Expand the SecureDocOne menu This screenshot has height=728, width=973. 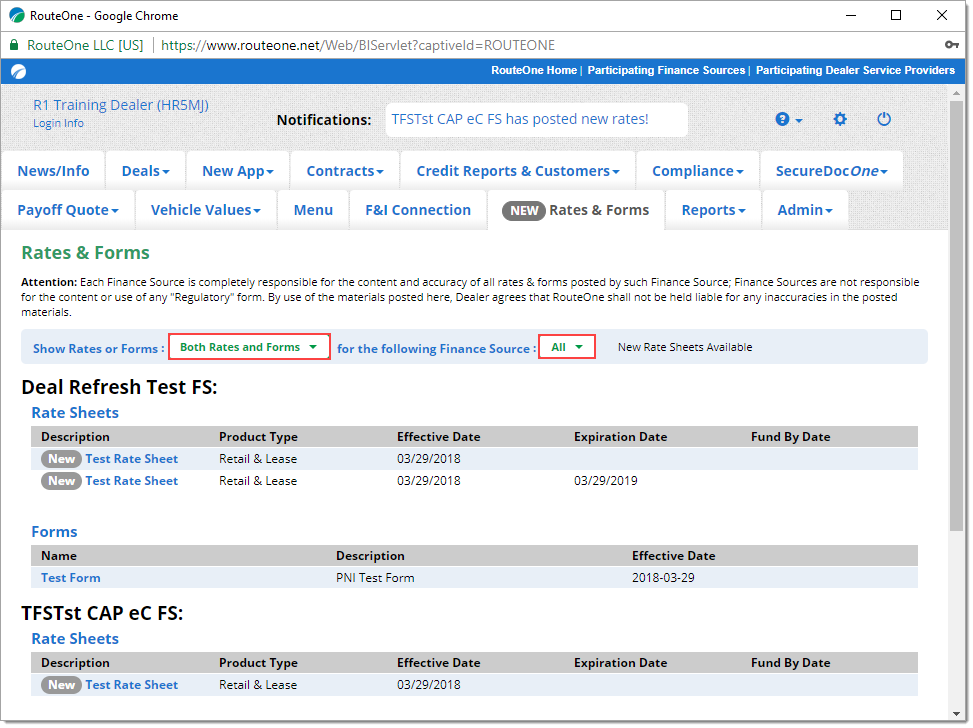832,171
